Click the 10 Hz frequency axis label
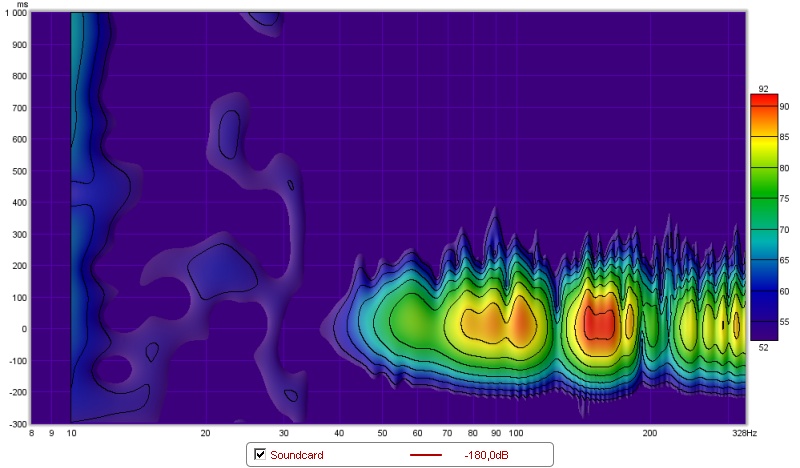 click(x=71, y=433)
